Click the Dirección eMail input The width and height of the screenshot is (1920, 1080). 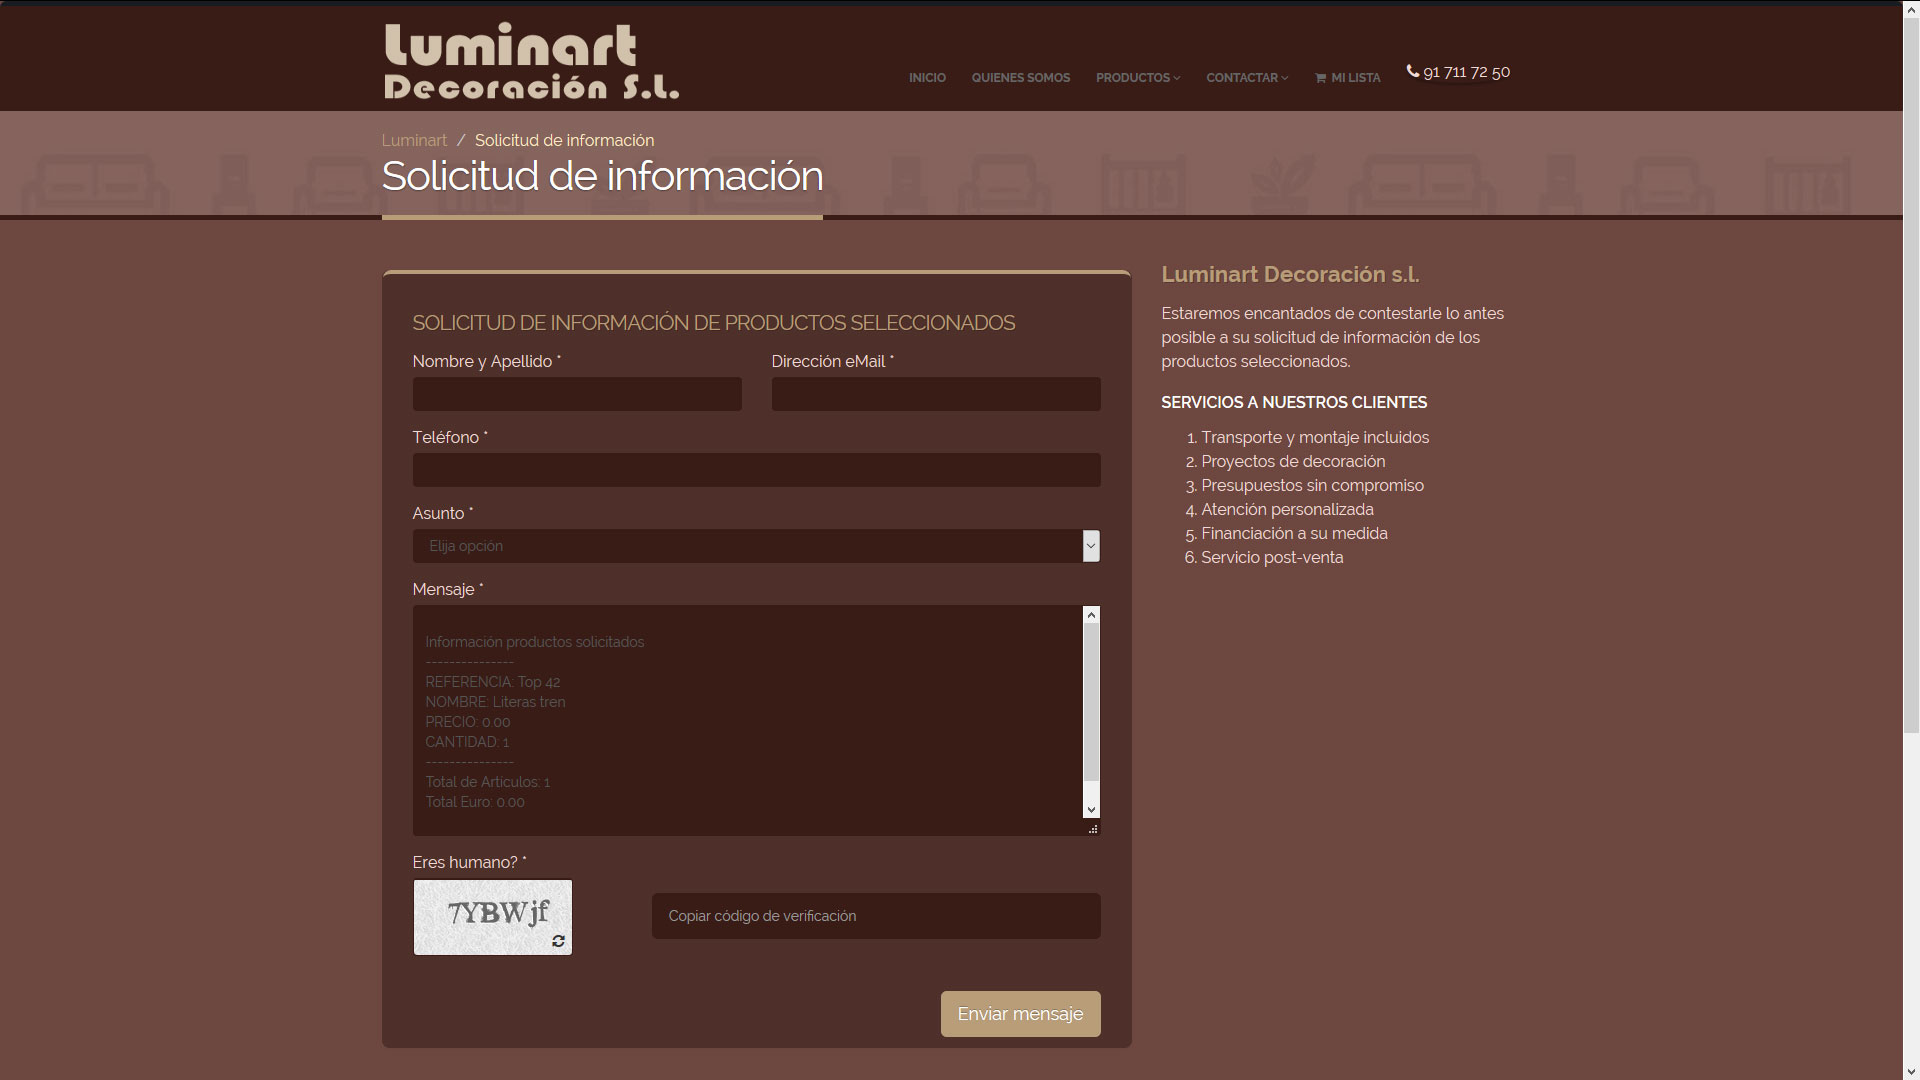935,394
